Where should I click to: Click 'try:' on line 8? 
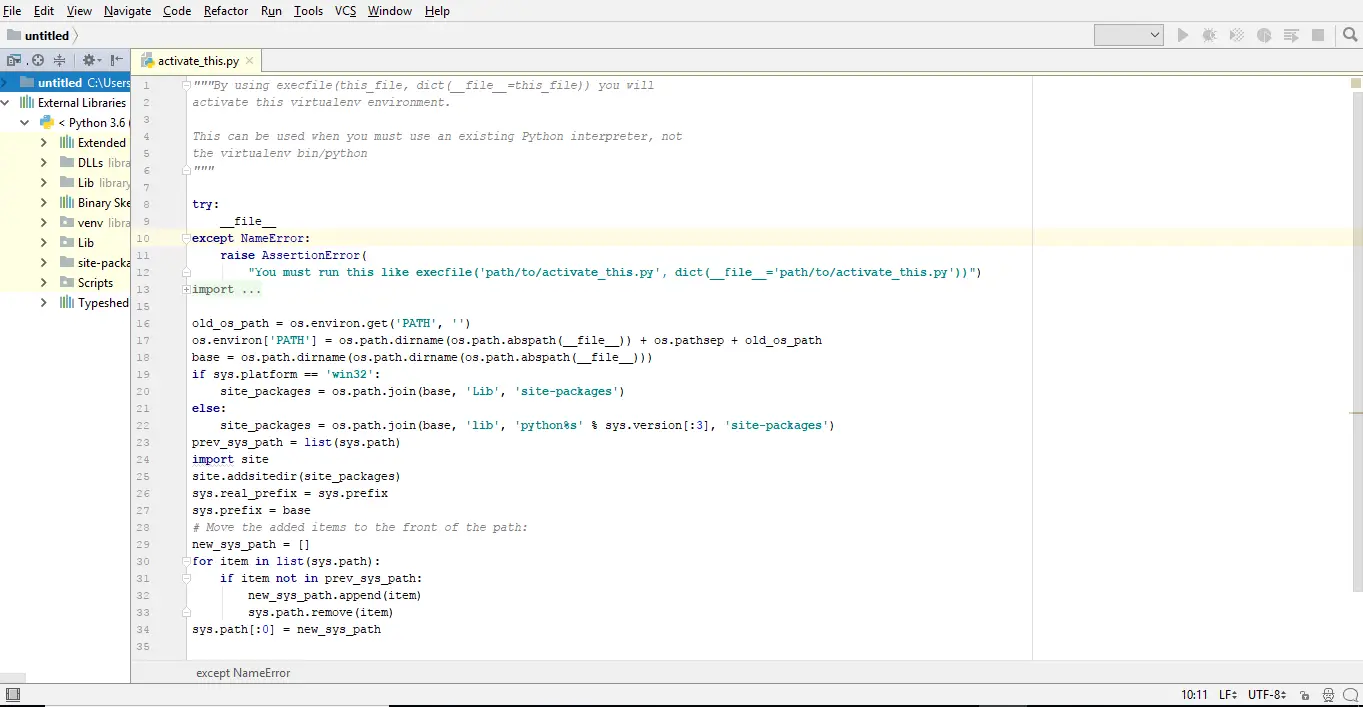pos(205,204)
